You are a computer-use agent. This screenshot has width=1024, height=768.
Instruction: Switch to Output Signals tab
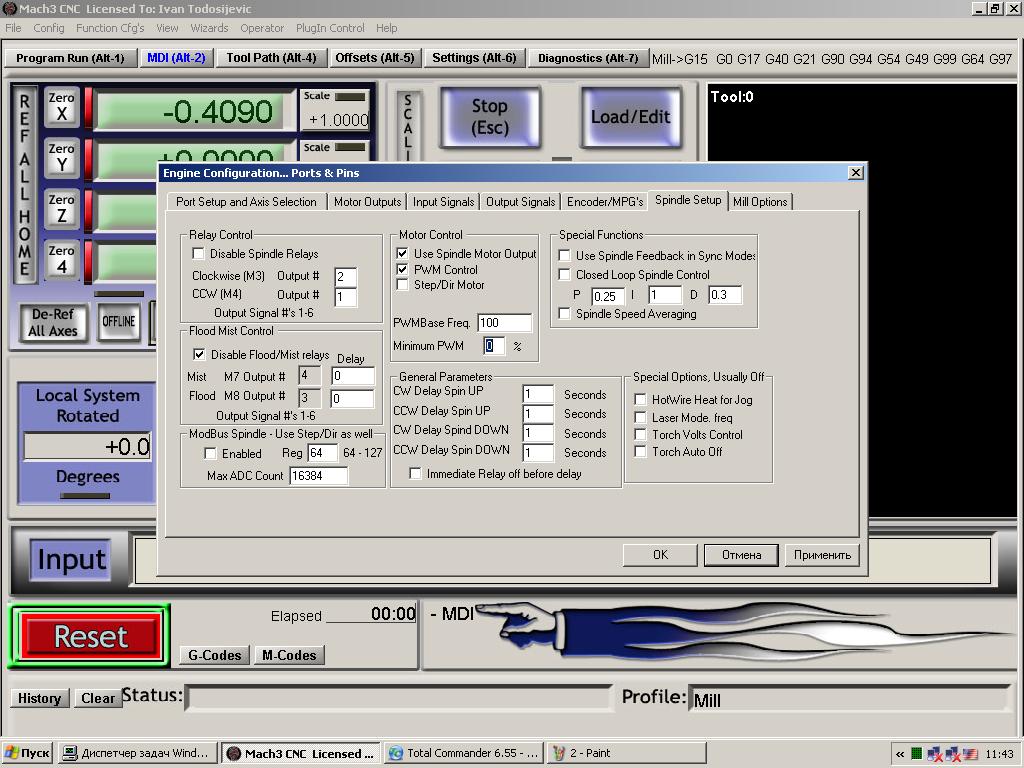click(x=520, y=202)
